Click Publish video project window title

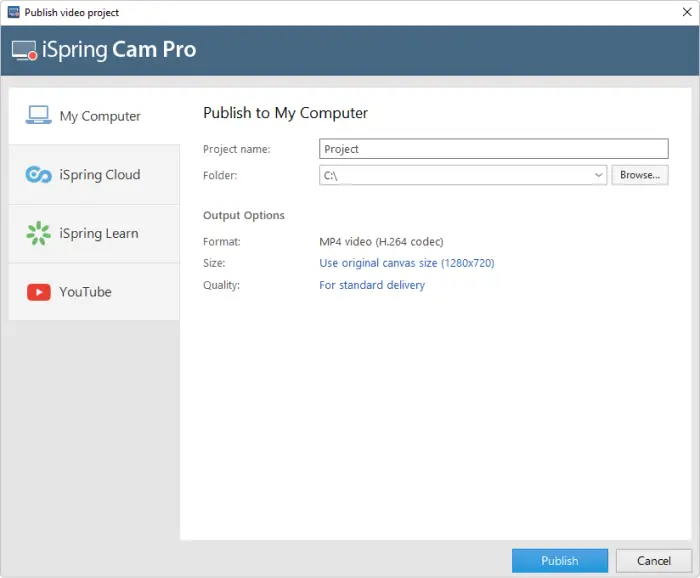point(71,12)
